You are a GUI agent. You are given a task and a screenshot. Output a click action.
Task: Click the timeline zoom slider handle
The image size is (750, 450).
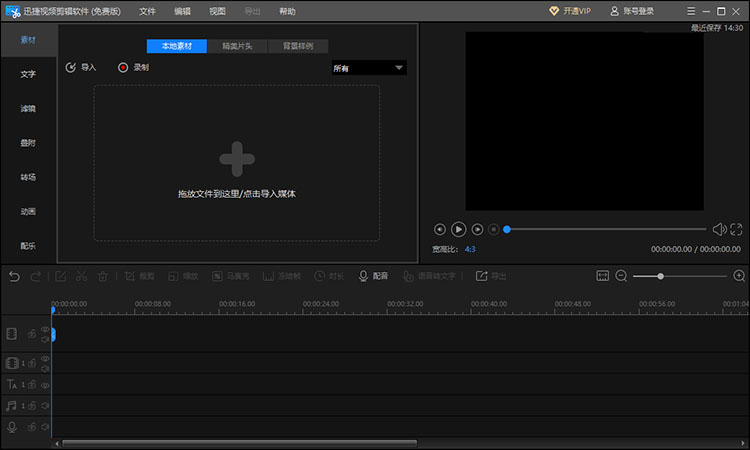click(x=660, y=276)
